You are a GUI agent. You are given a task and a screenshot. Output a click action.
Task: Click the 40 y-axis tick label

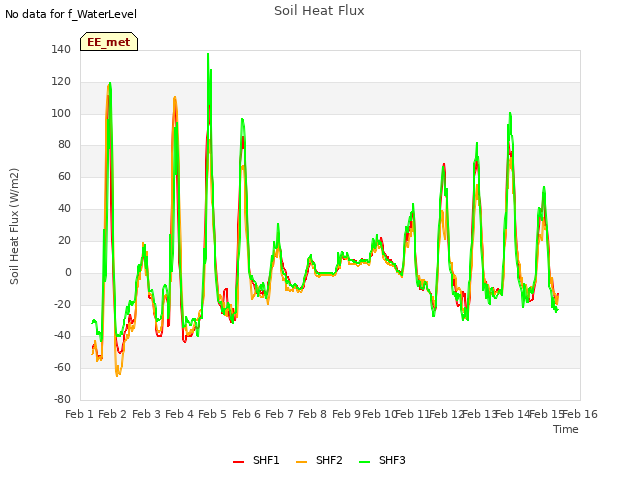(x=64, y=209)
